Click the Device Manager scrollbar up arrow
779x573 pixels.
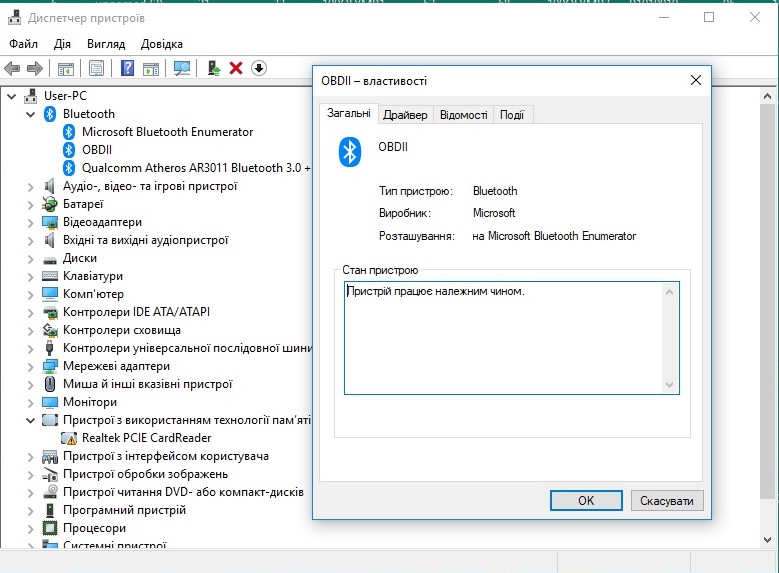767,96
